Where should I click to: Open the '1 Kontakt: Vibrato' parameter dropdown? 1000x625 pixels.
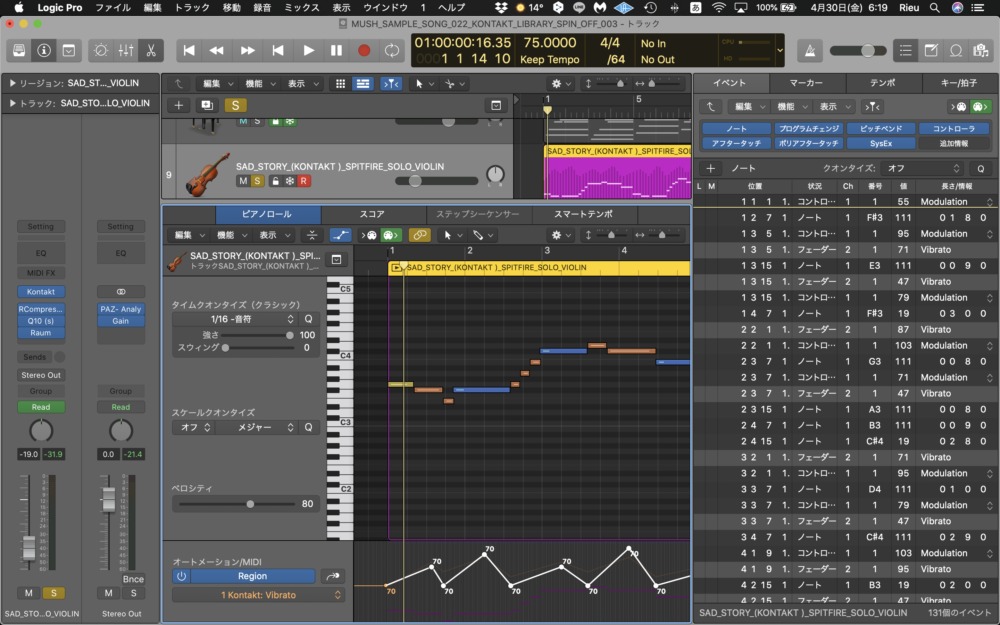(258, 595)
